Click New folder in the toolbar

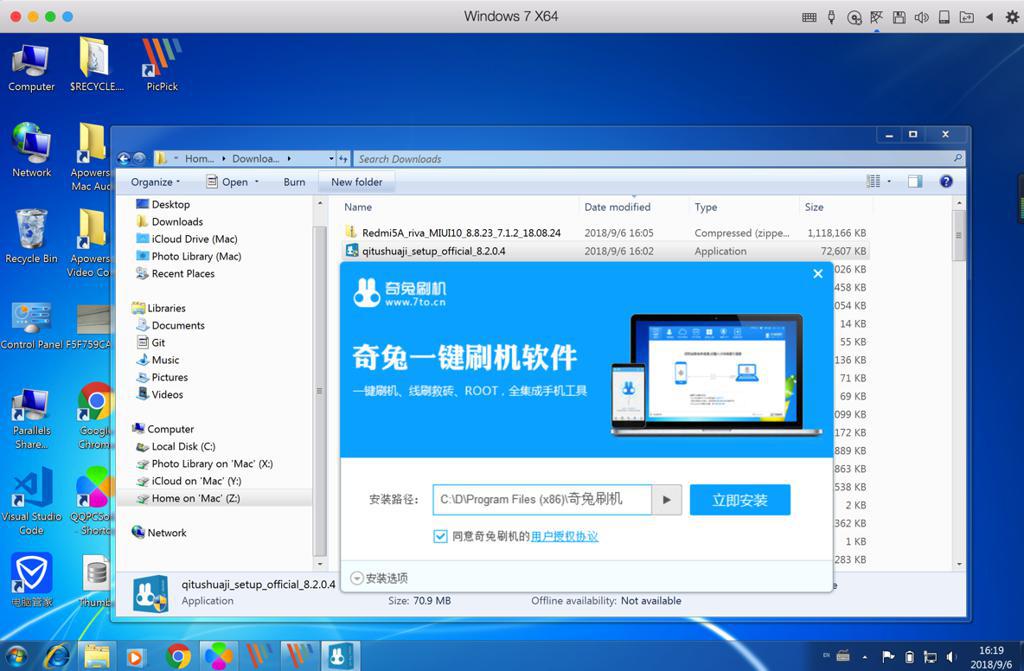point(357,182)
